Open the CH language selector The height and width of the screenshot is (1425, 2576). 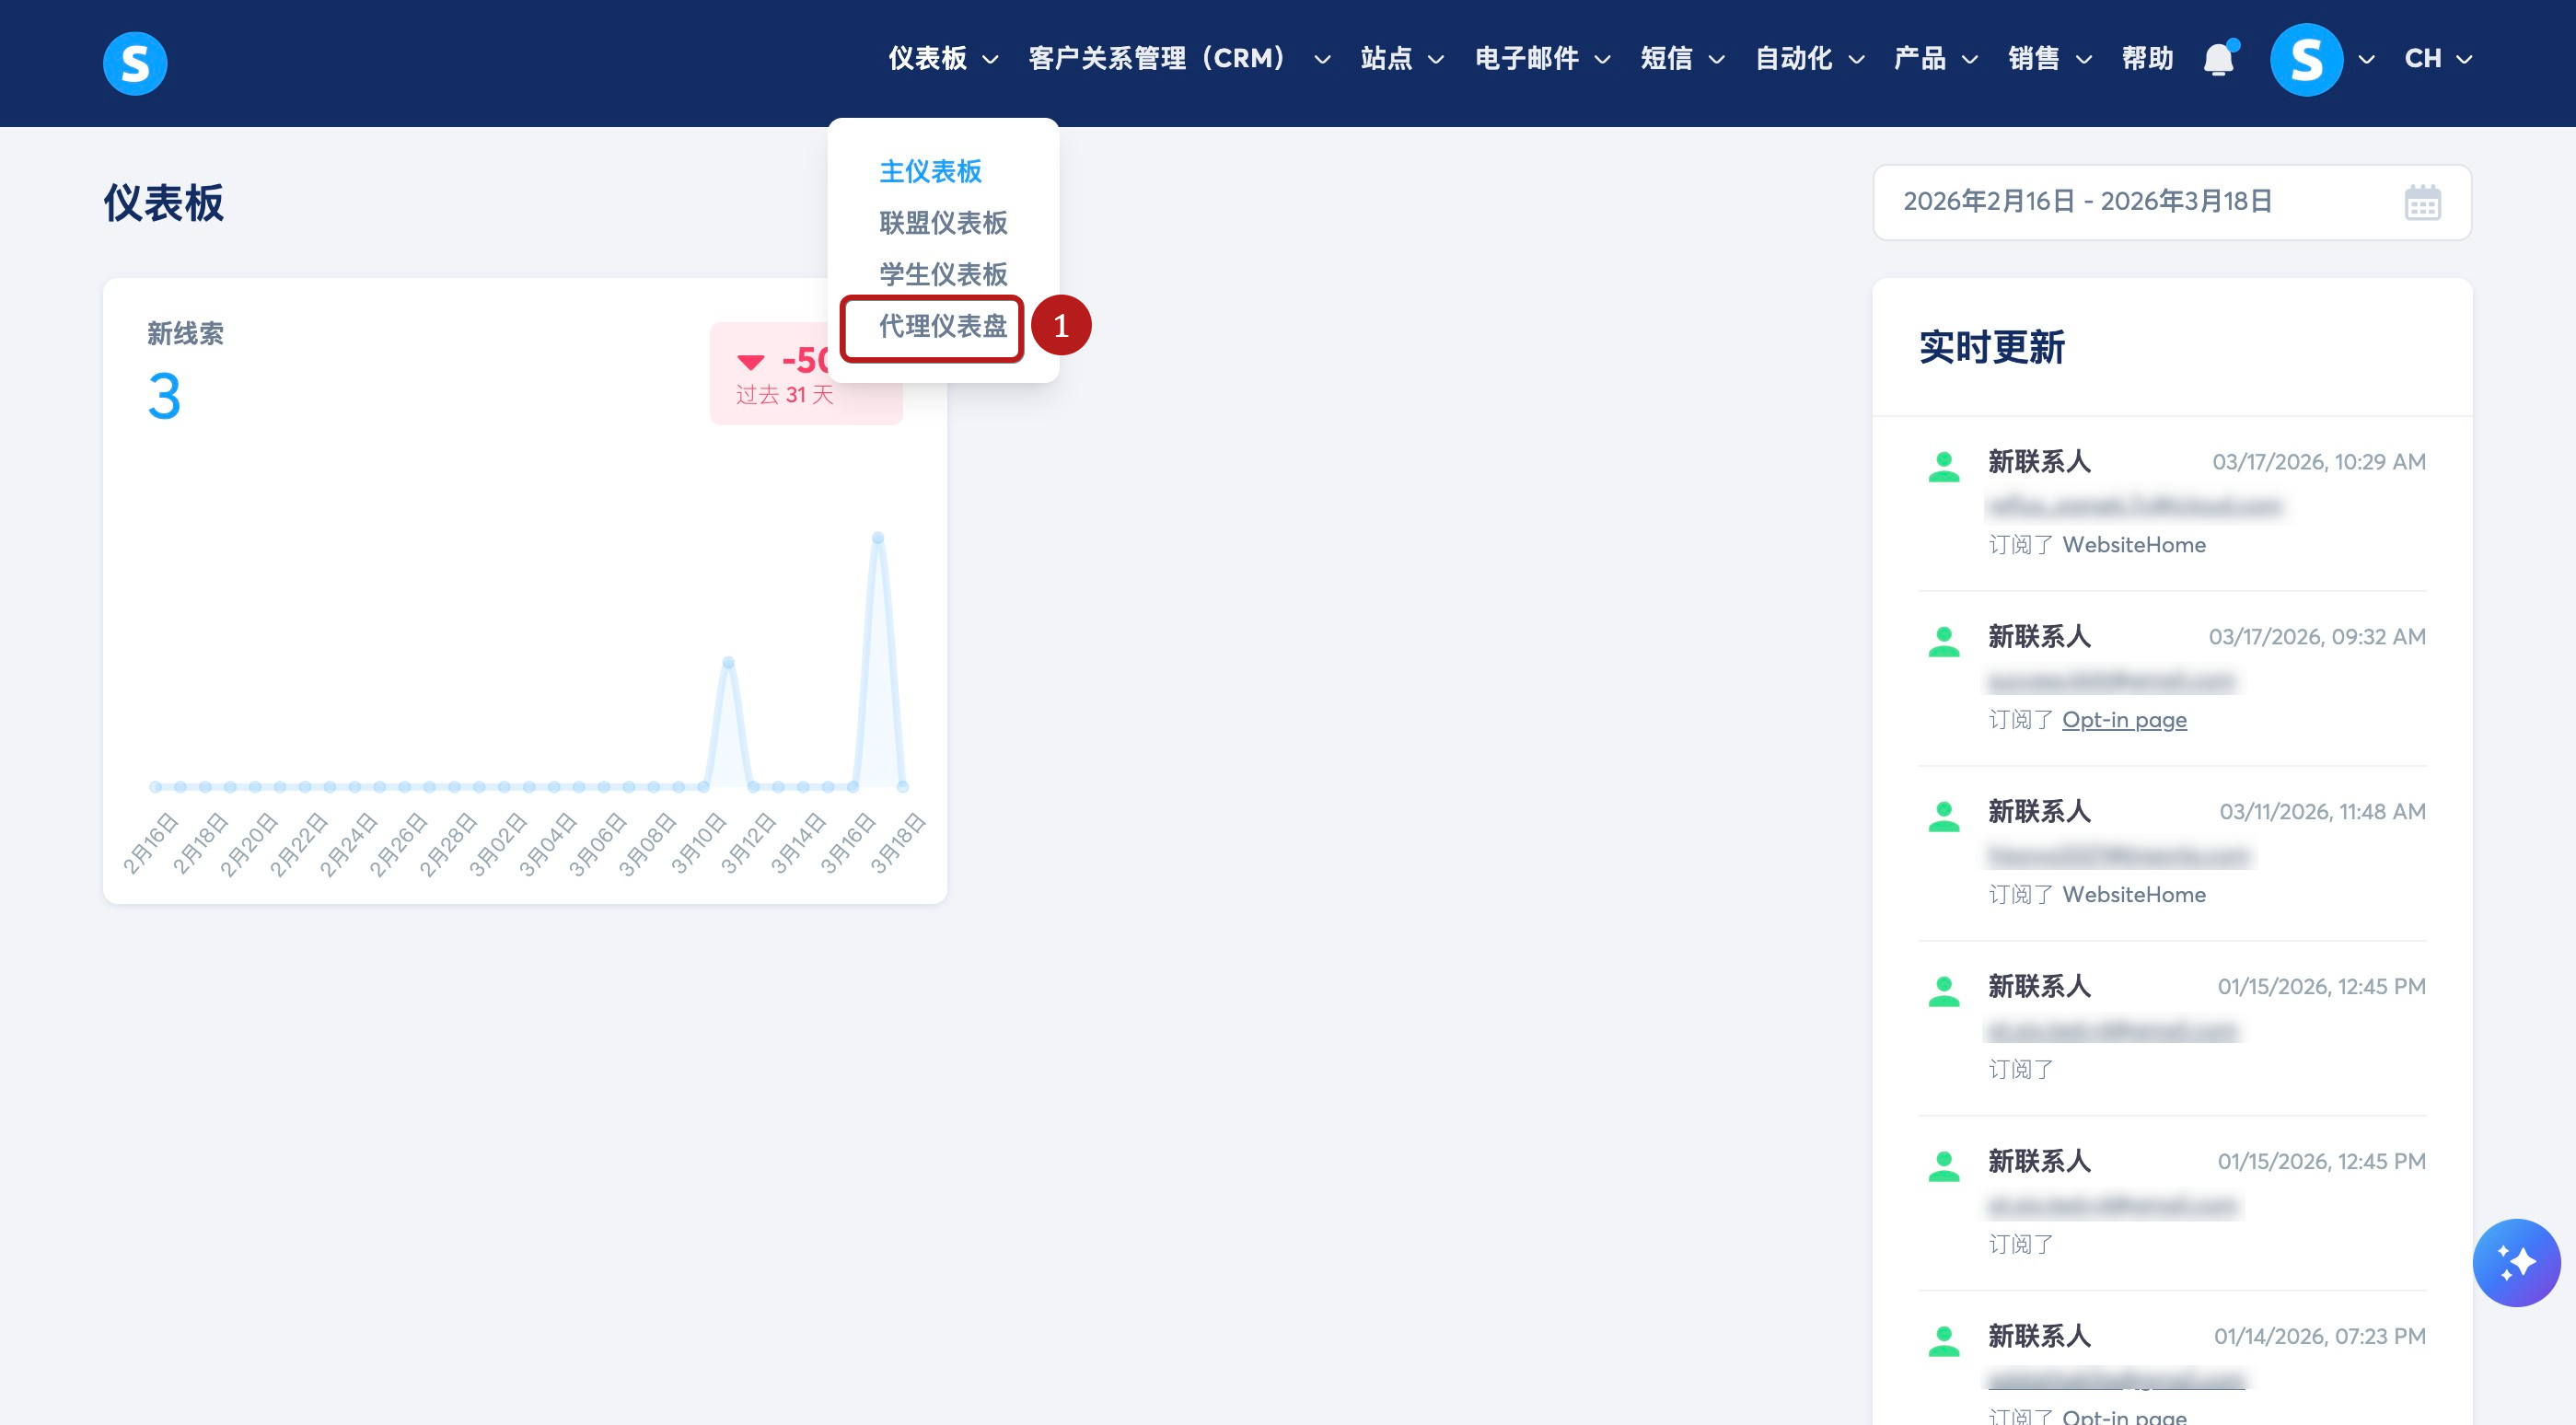2437,59
